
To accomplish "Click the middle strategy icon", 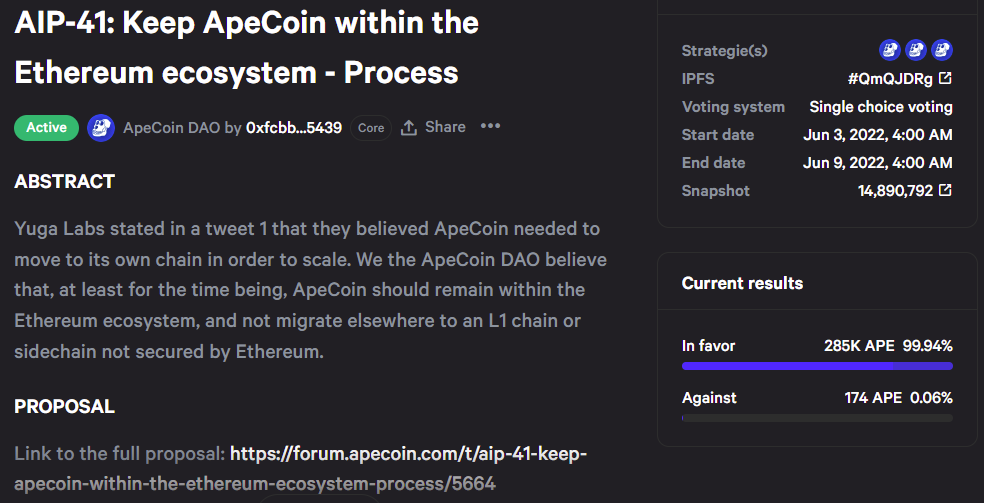I will (x=916, y=50).
